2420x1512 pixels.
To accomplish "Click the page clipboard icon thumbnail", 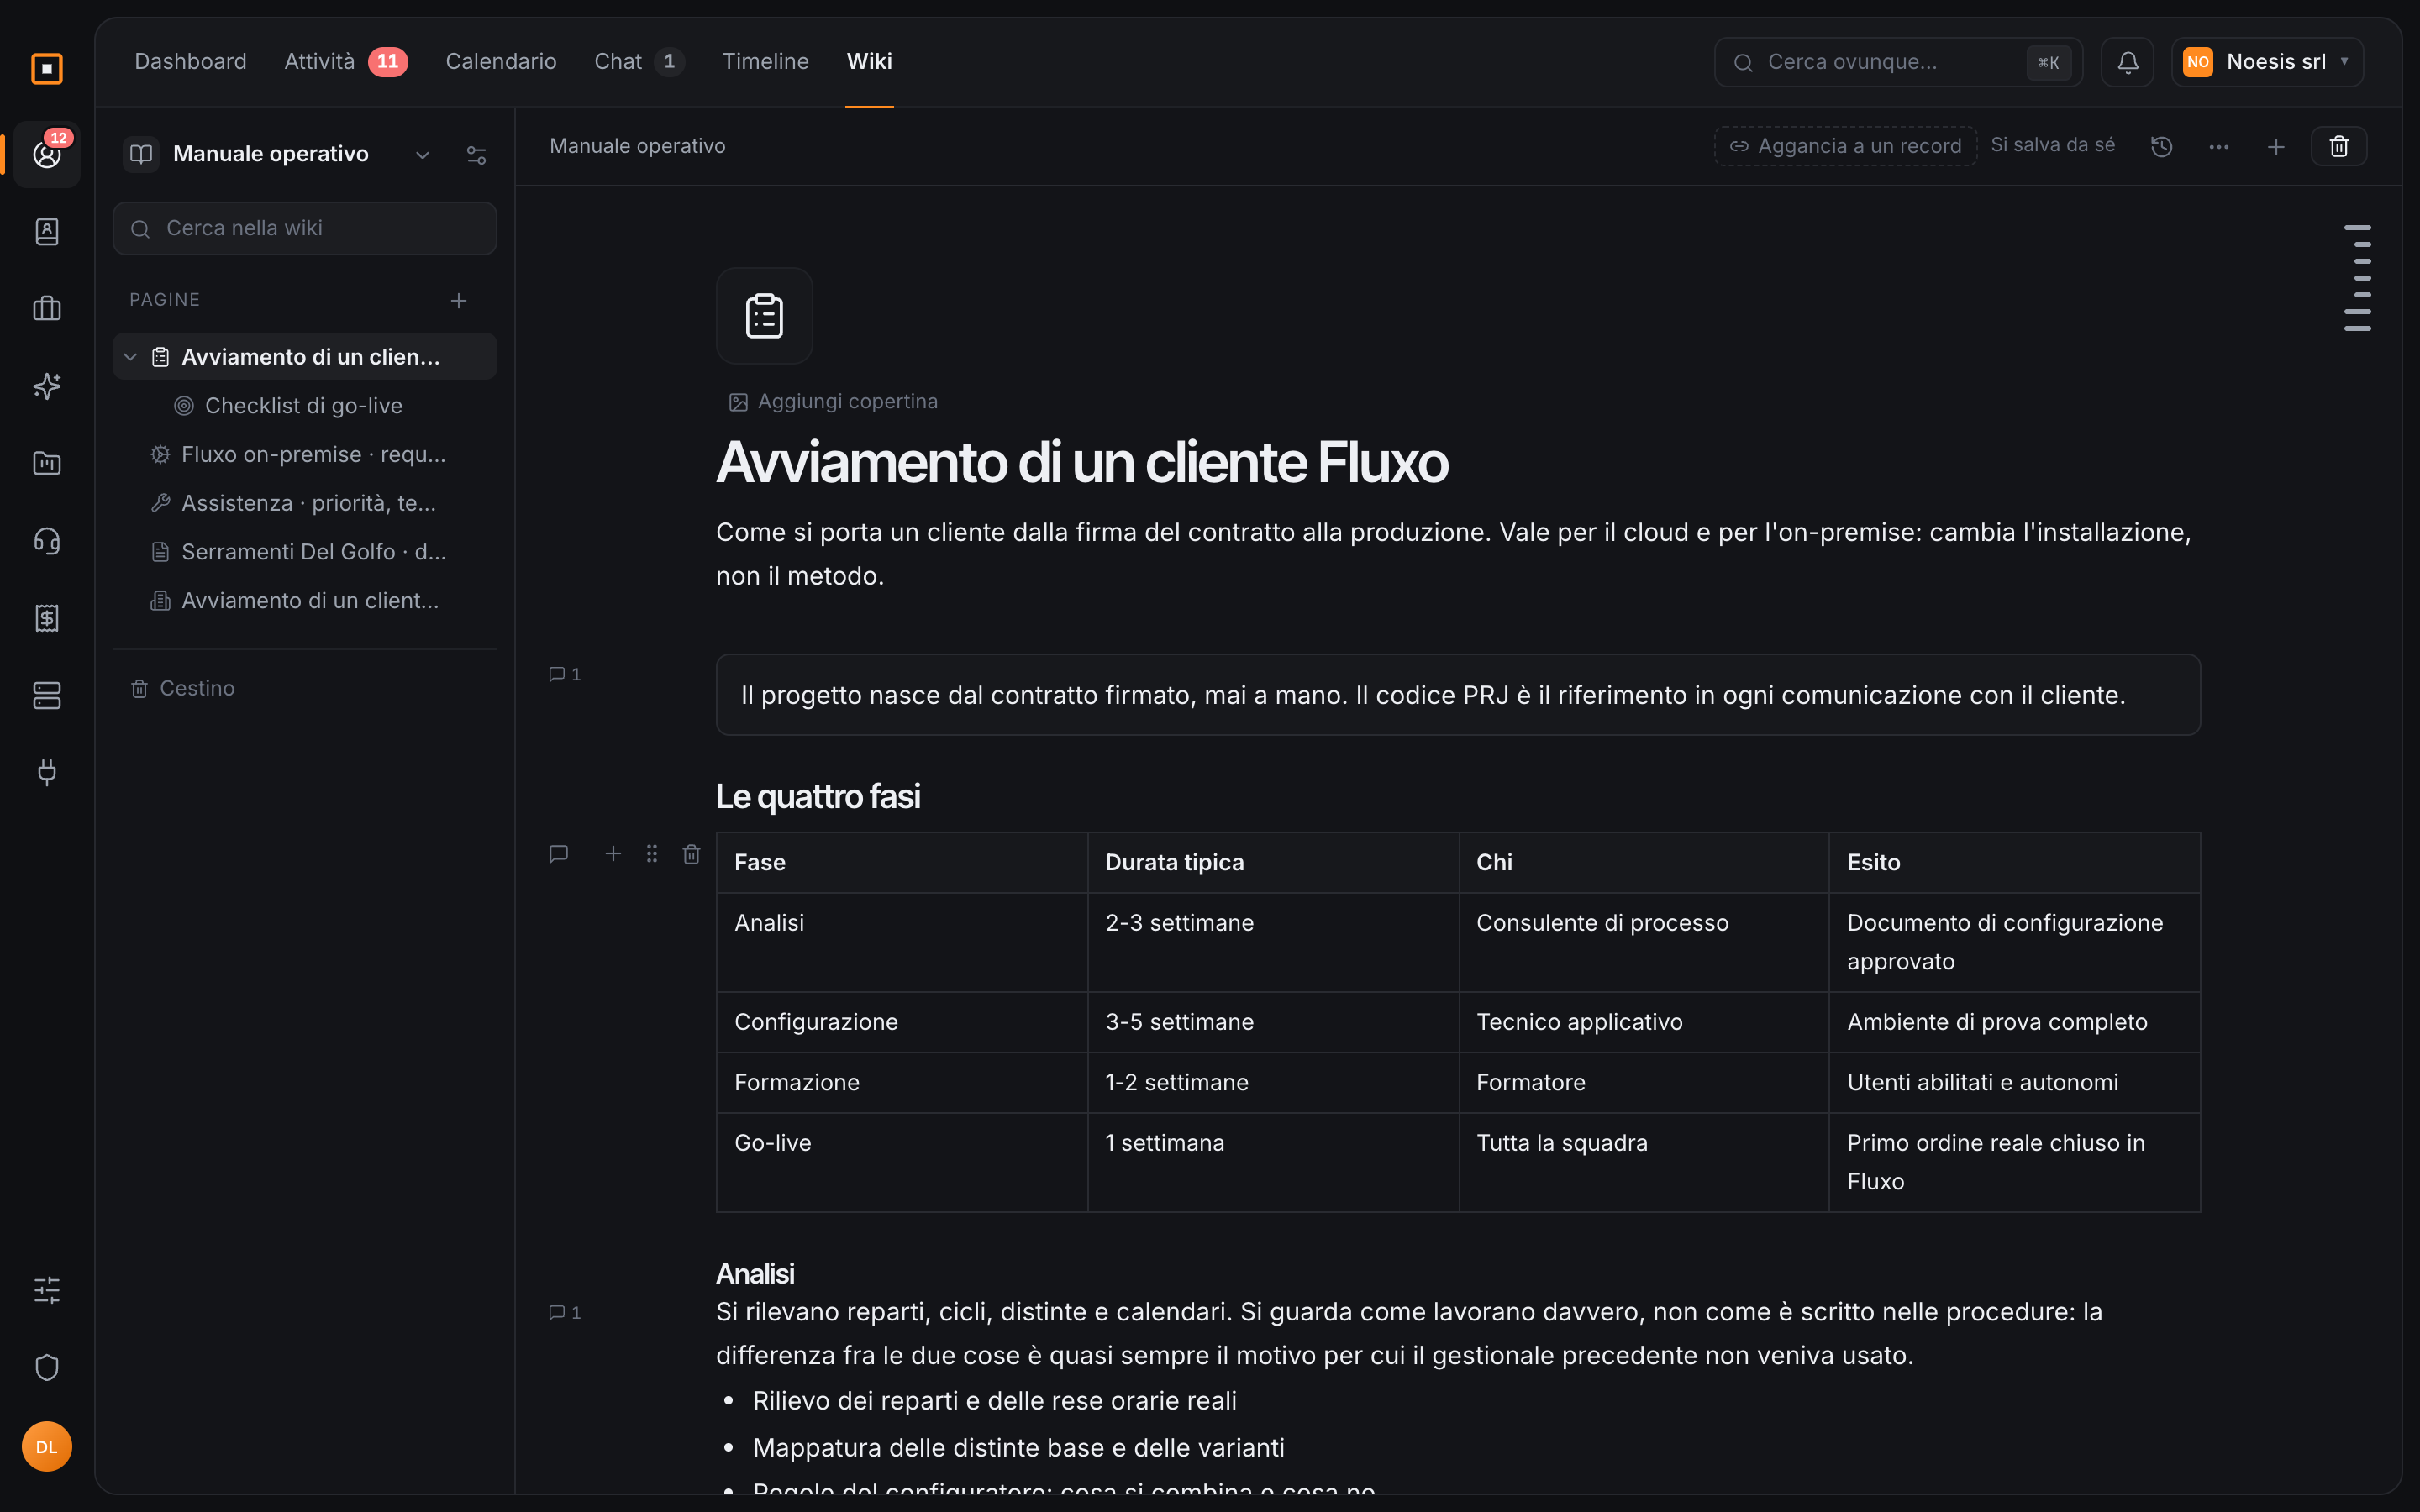I will click(x=764, y=316).
